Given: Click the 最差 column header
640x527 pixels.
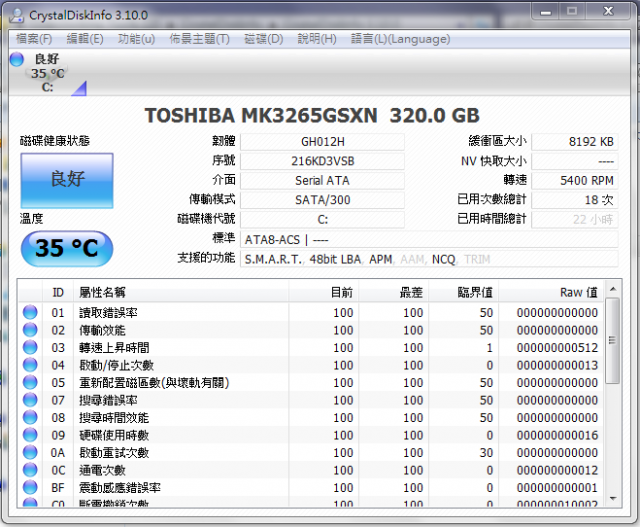Looking at the screenshot, I should (393, 292).
